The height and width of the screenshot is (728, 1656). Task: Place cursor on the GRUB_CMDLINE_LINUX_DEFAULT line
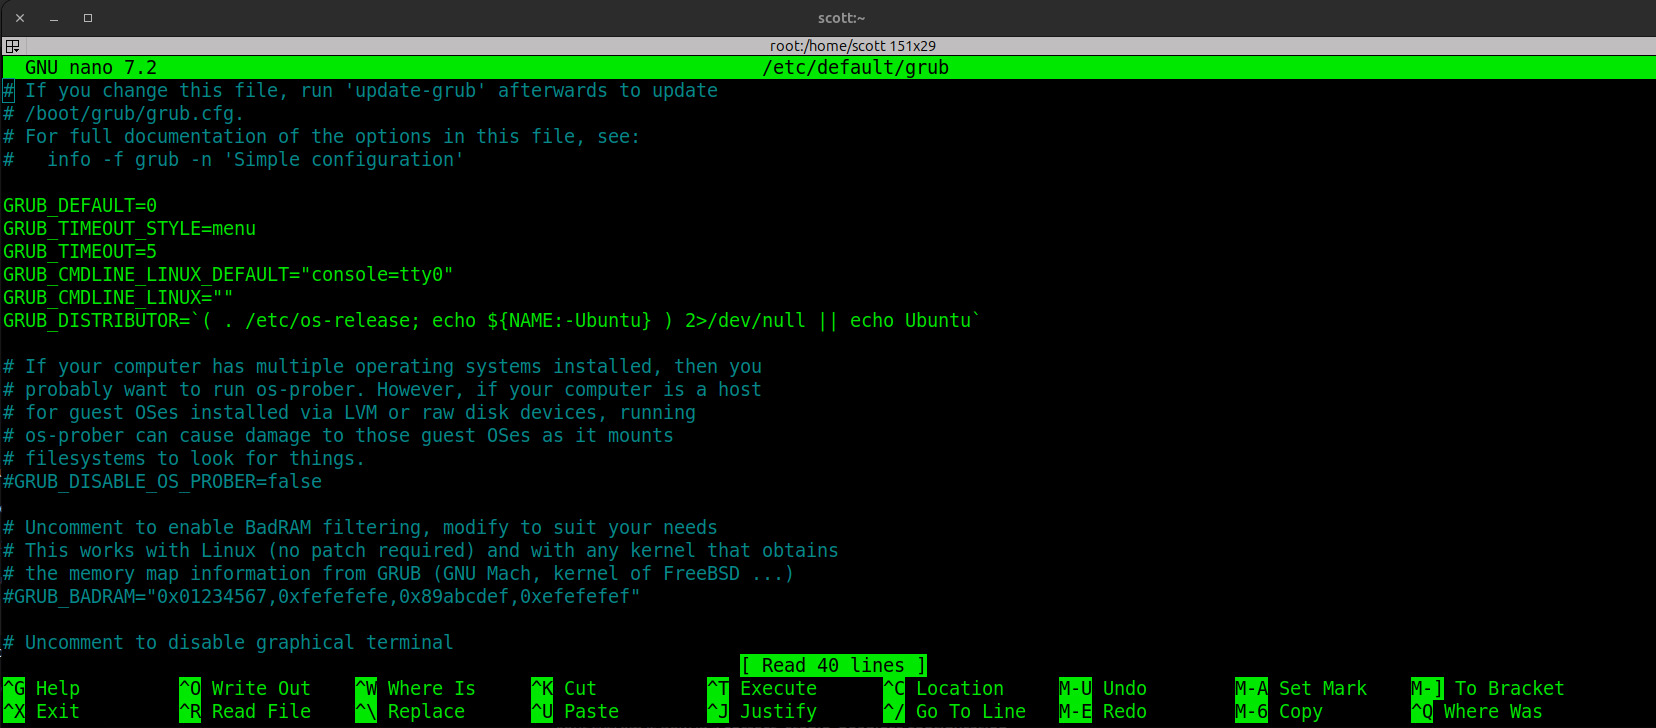pyautogui.click(x=228, y=274)
